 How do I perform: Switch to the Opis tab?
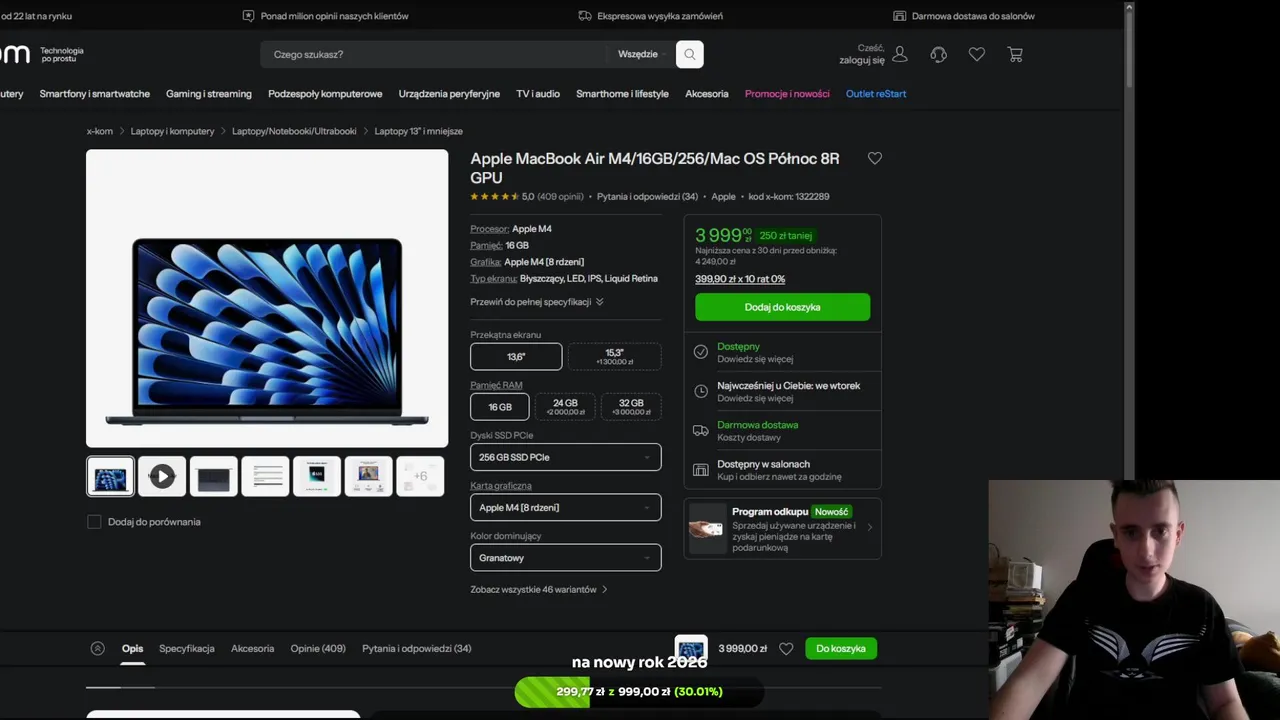(x=132, y=648)
